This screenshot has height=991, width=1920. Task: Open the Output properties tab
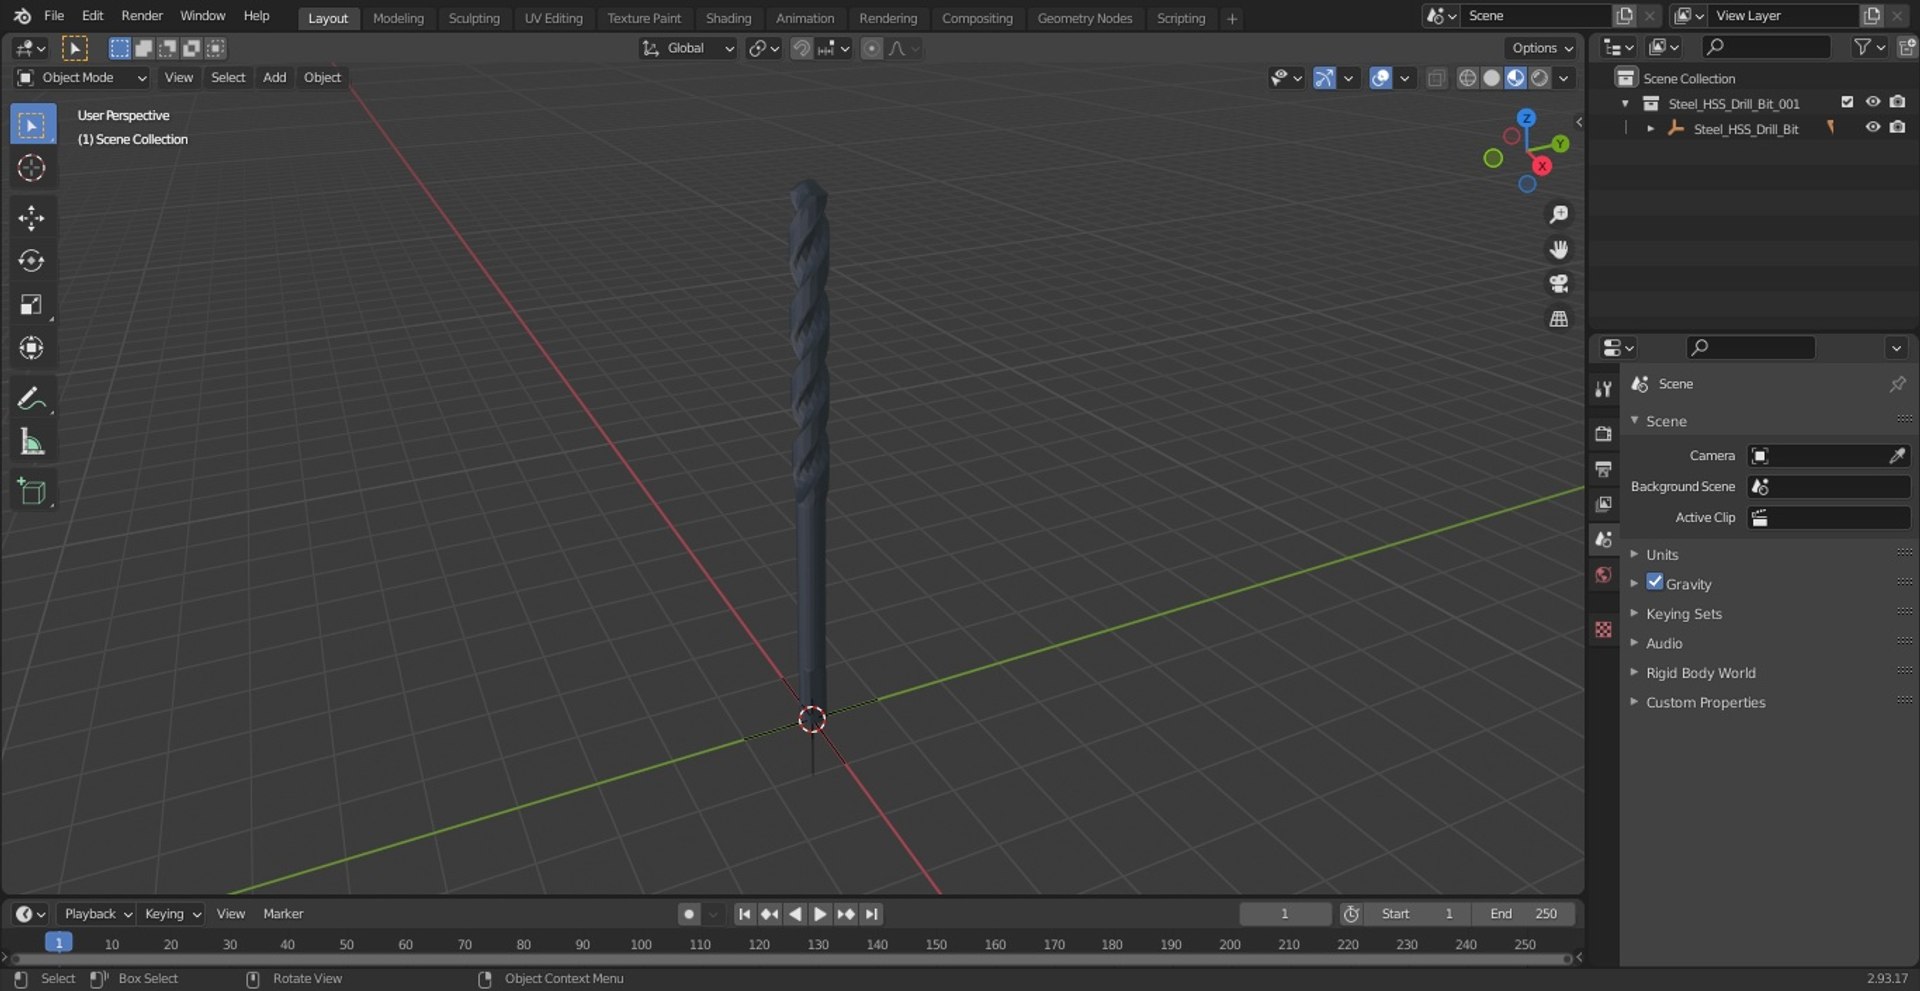point(1603,469)
